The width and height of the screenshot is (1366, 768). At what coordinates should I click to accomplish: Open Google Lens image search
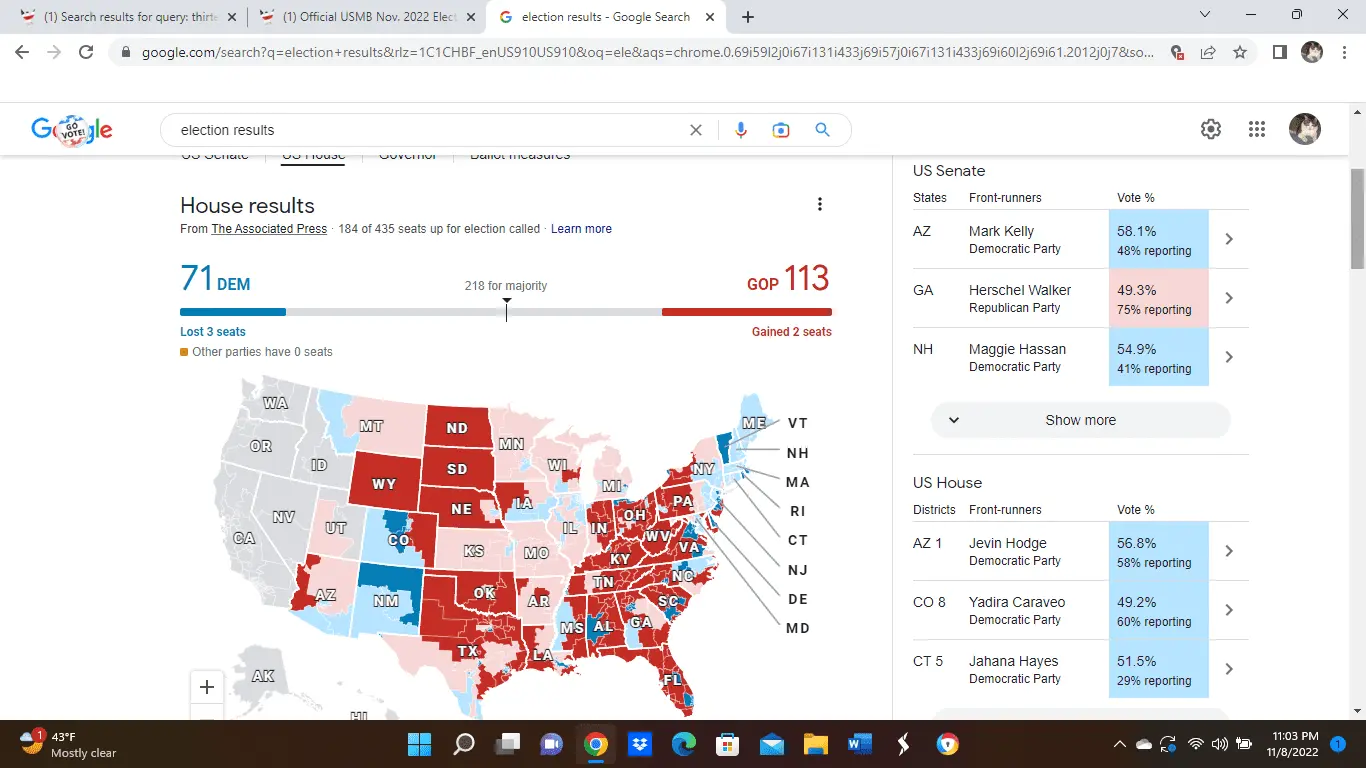click(x=781, y=130)
